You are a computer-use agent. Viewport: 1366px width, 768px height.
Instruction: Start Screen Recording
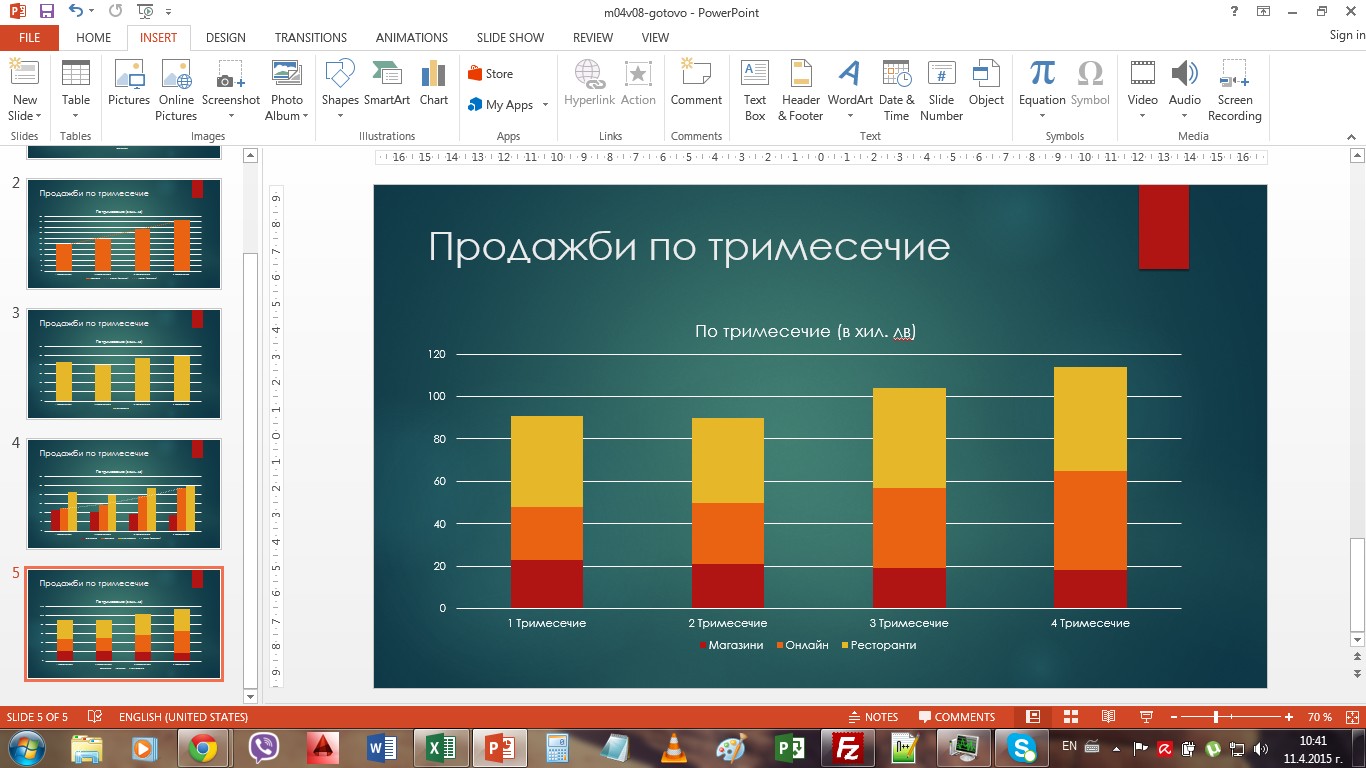1235,90
